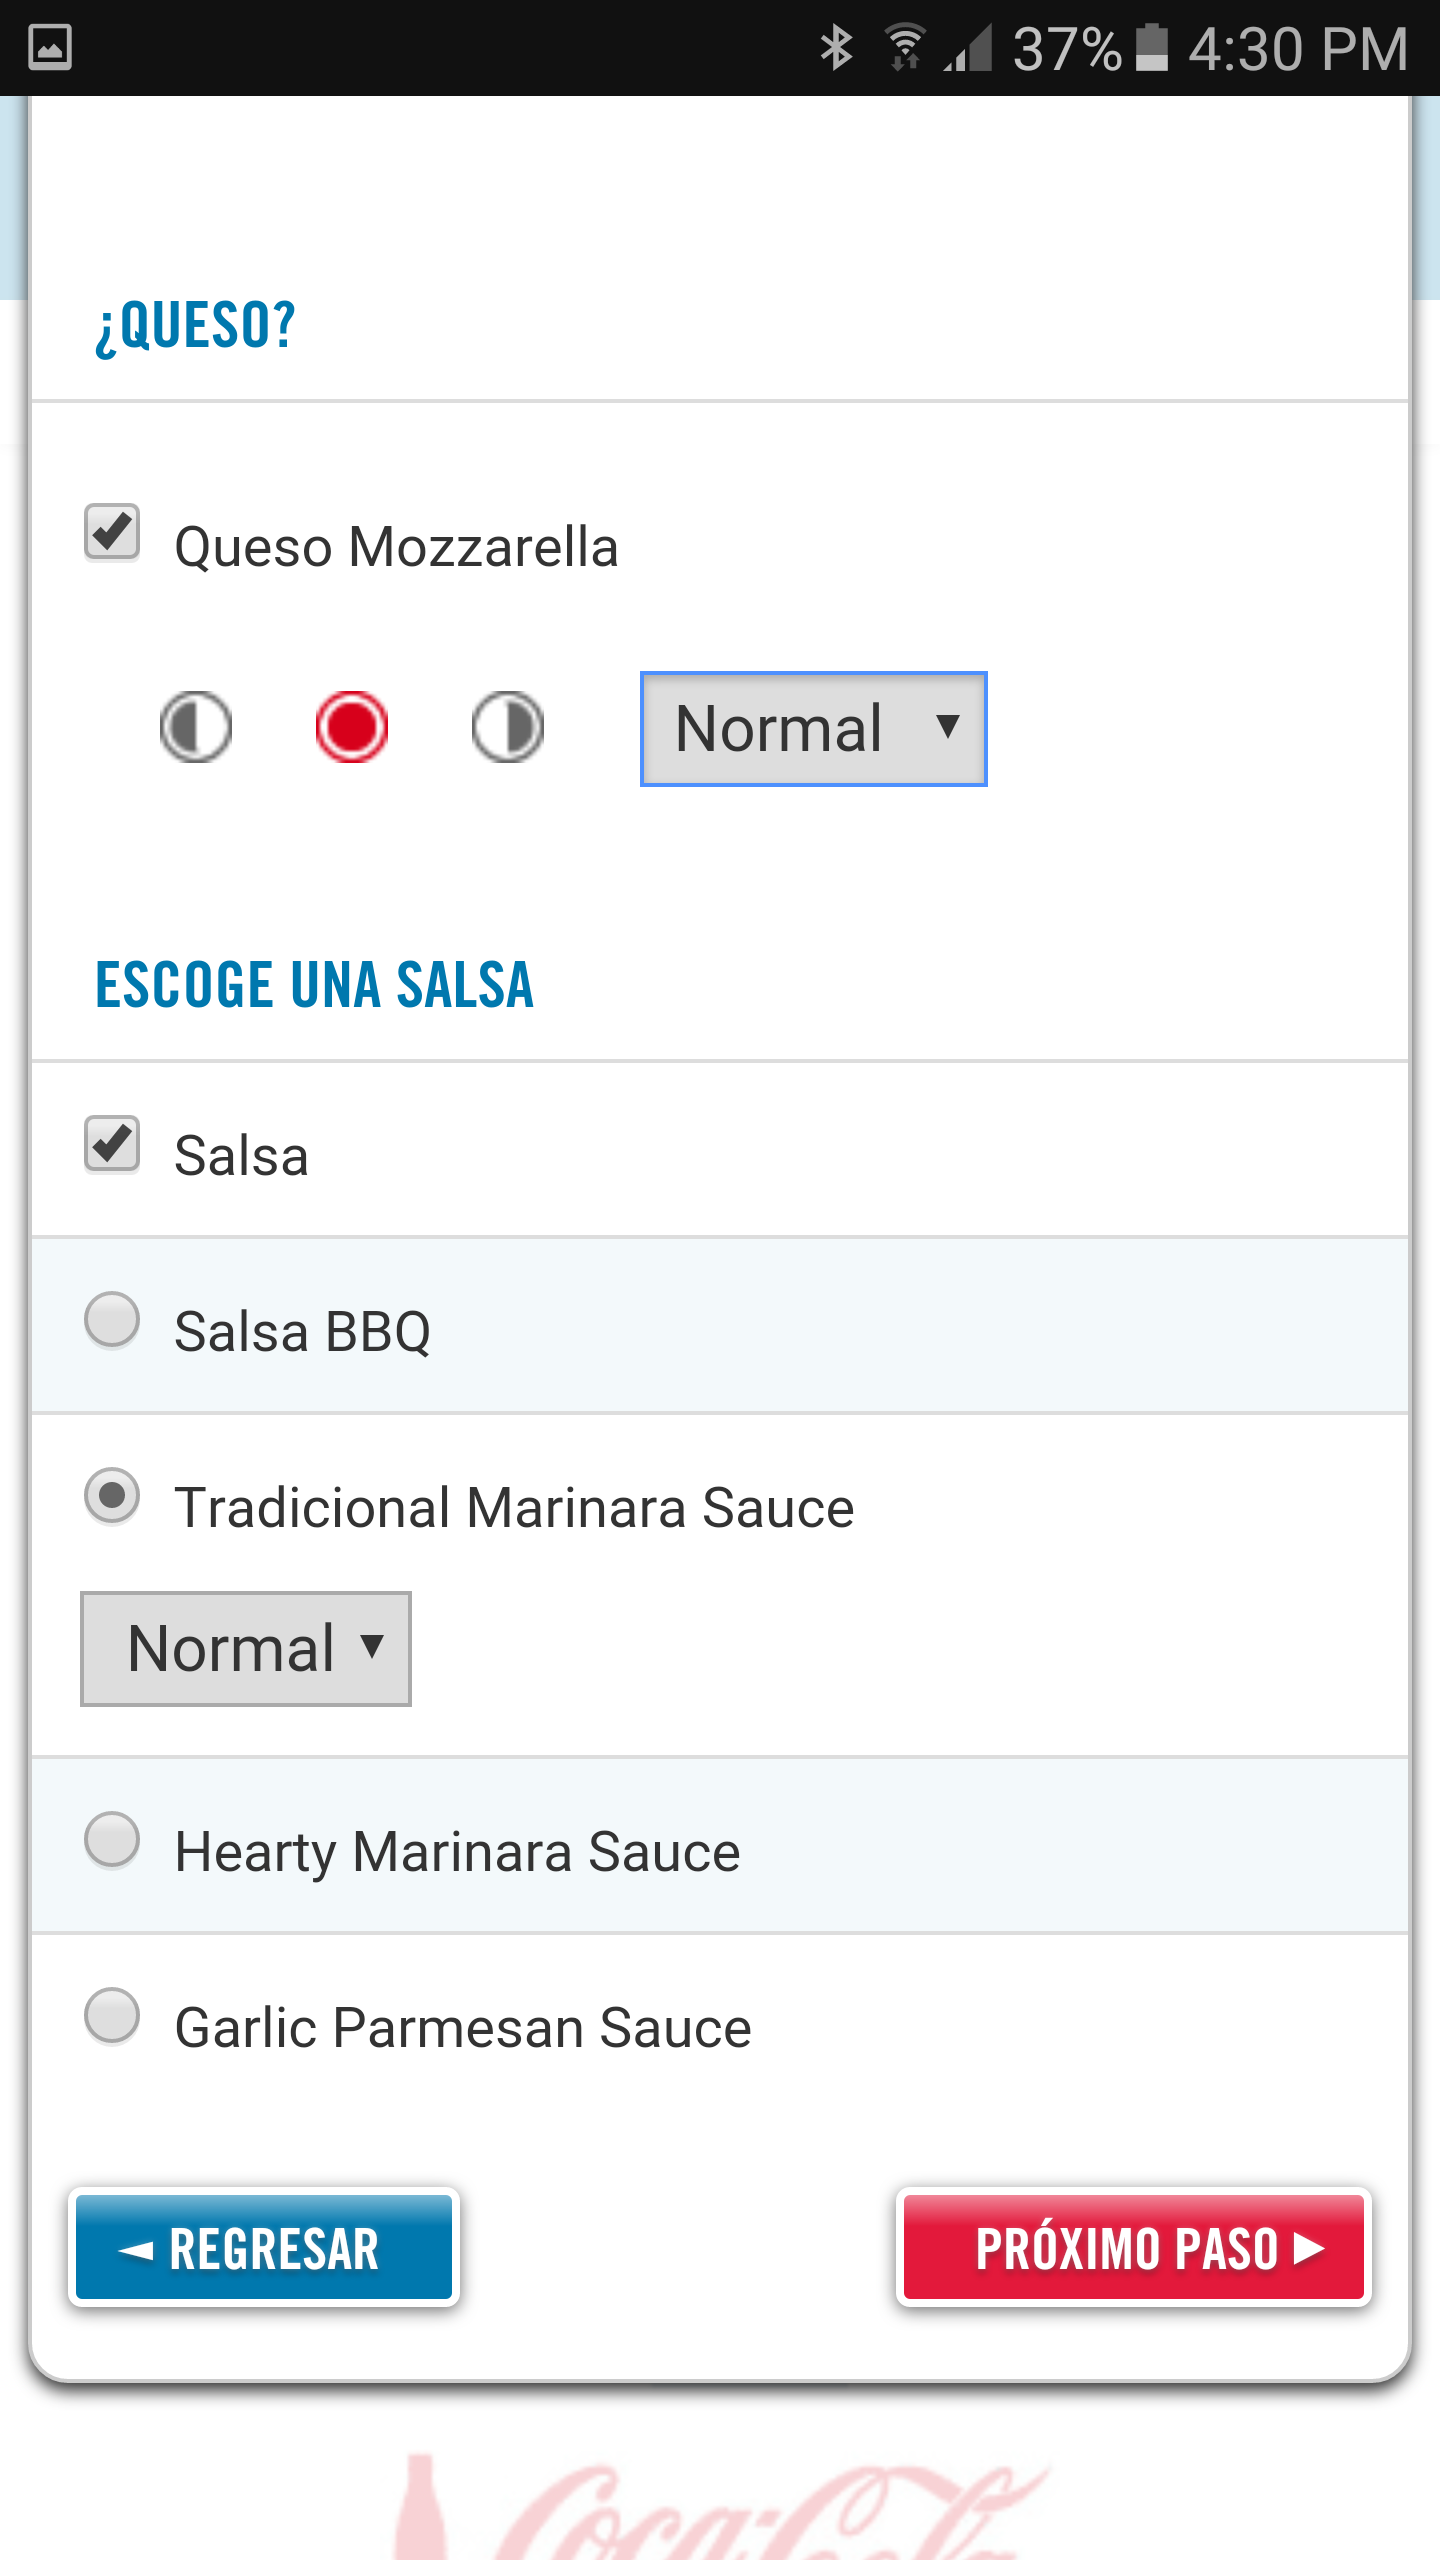
Task: Uncheck the Queso Mozzarella checkbox
Action: [x=112, y=532]
